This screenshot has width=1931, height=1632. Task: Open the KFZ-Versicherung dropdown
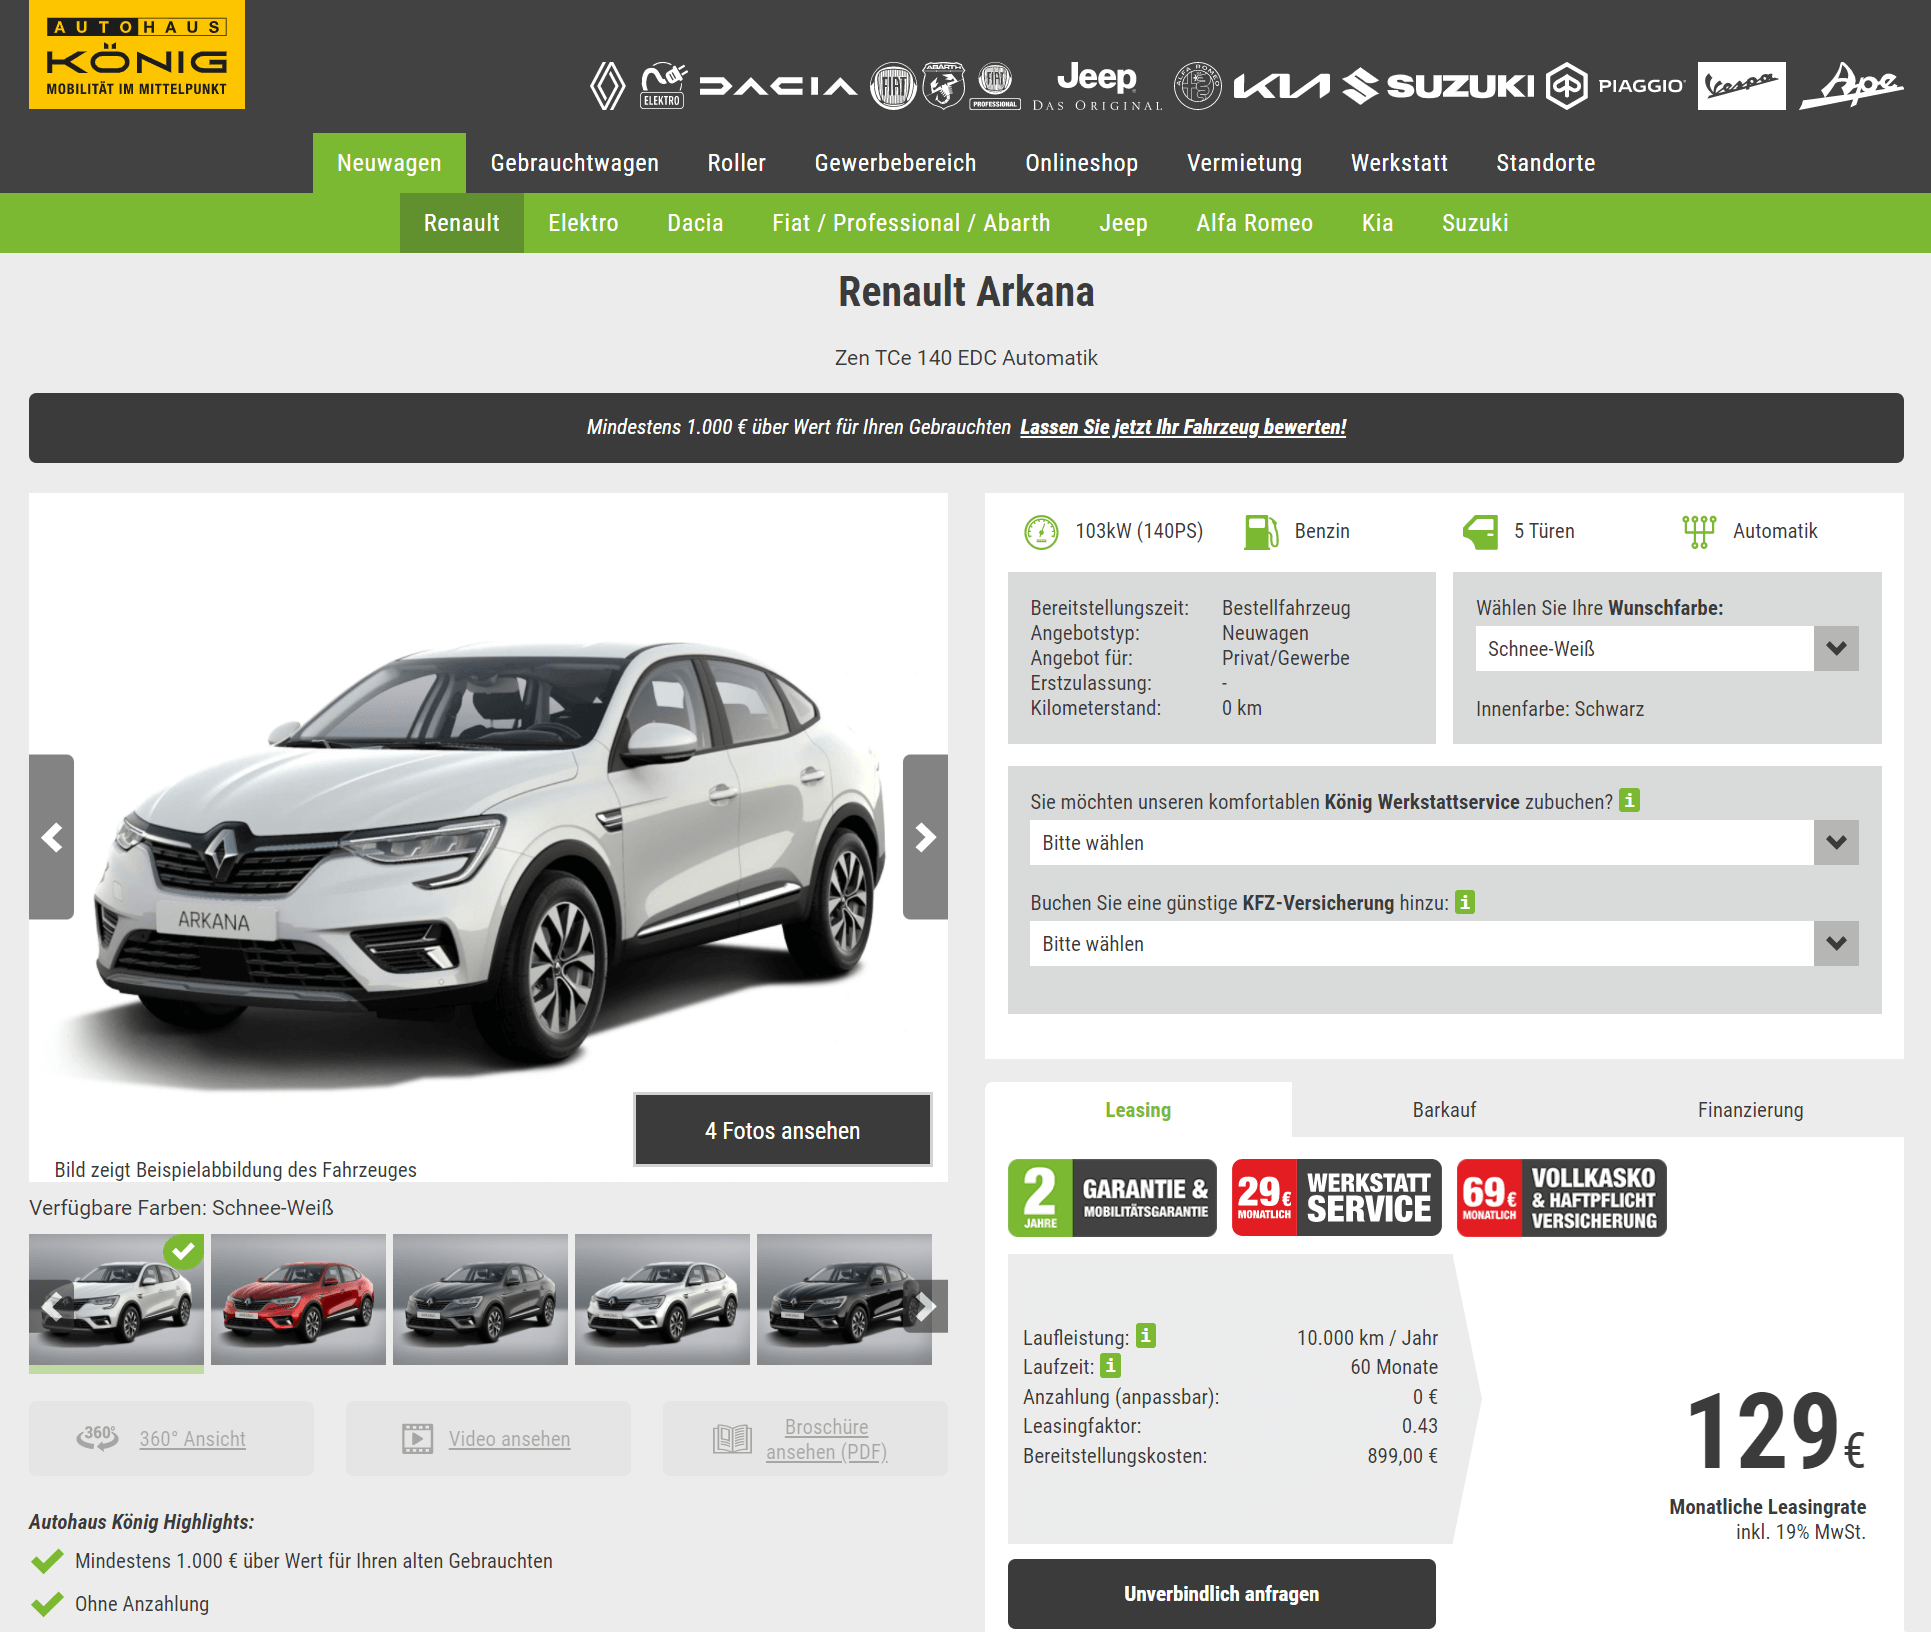pyautogui.click(x=1444, y=944)
